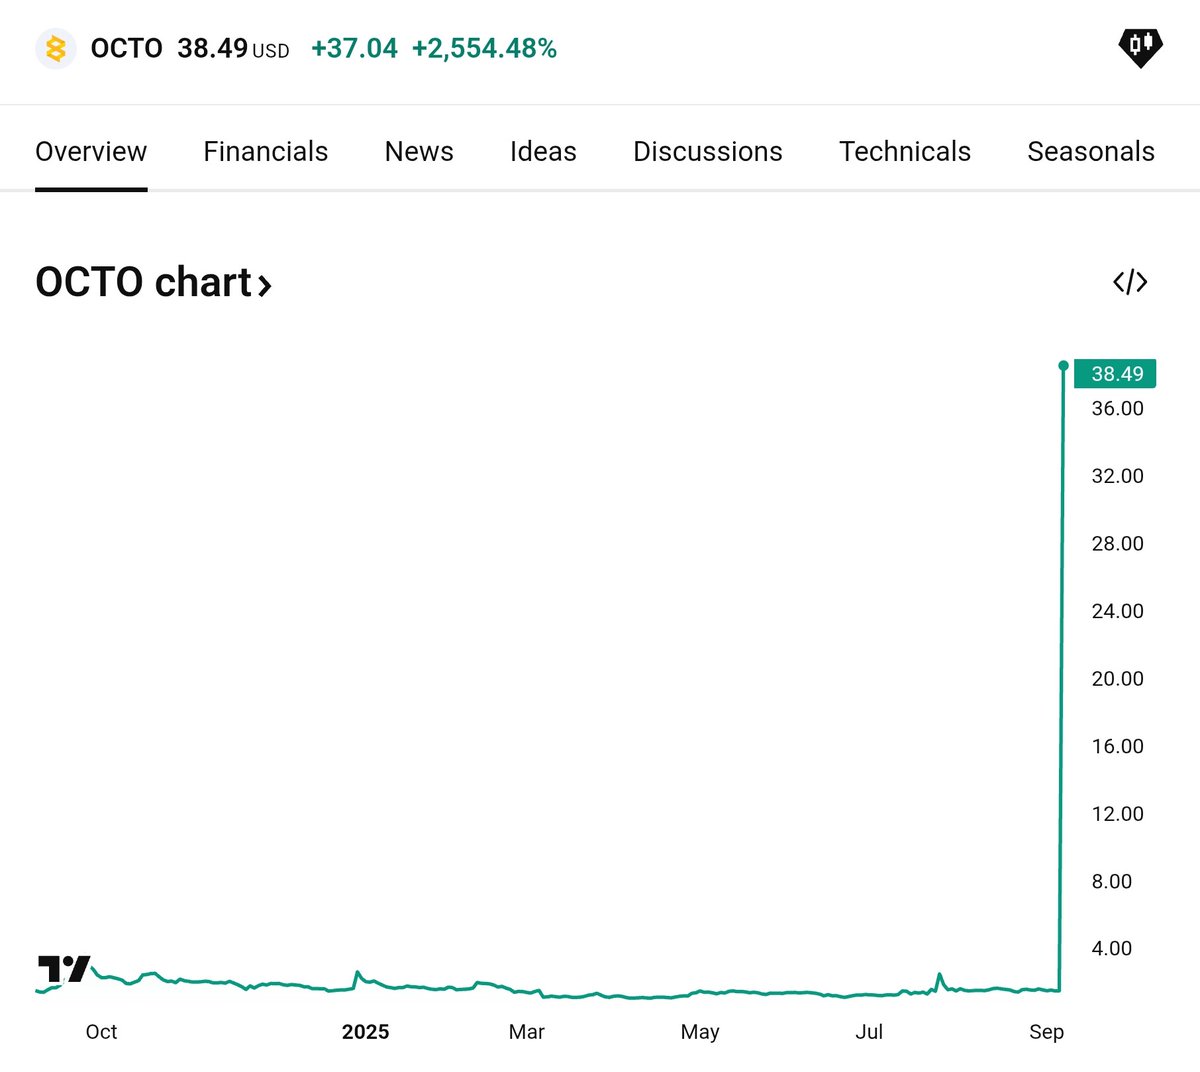1200x1072 pixels.
Task: Expand the chevron next to OCTO chart
Action: pyautogui.click(x=264, y=286)
